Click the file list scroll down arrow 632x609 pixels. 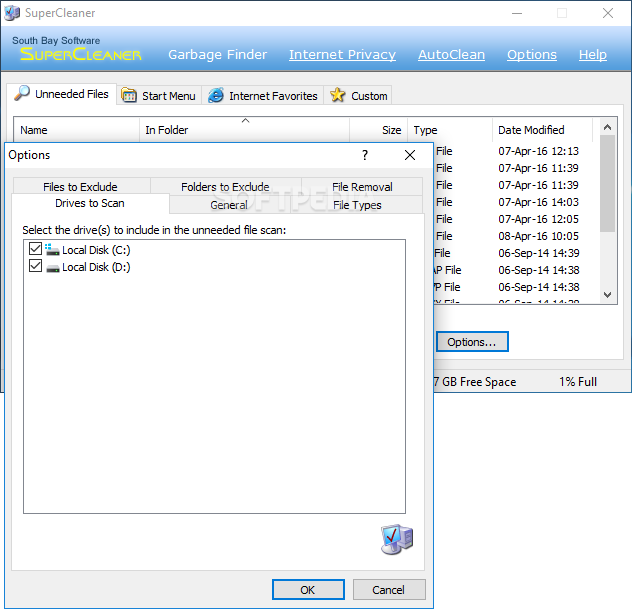tap(607, 295)
